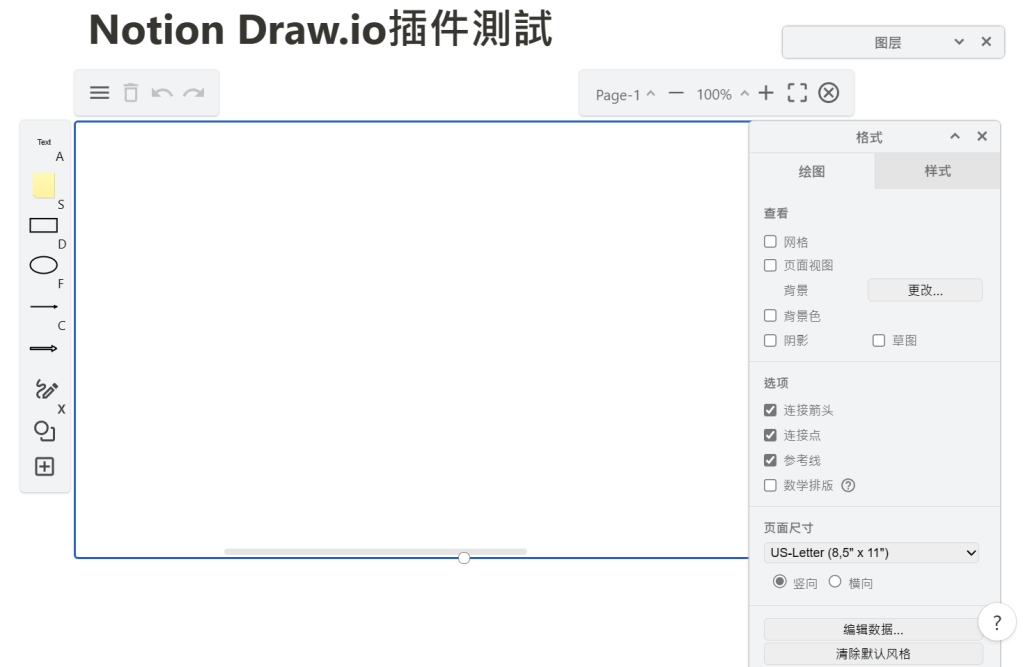The image size is (1023, 667).
Task: Open the shapes library icon
Action: (44, 430)
